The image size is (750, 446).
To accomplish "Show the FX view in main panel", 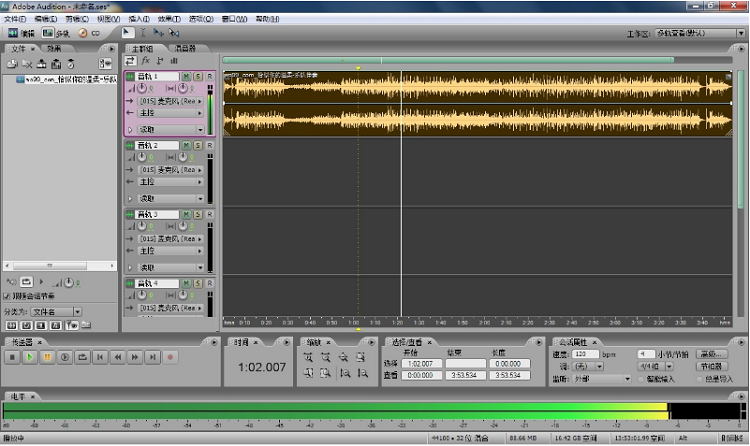I will point(146,61).
